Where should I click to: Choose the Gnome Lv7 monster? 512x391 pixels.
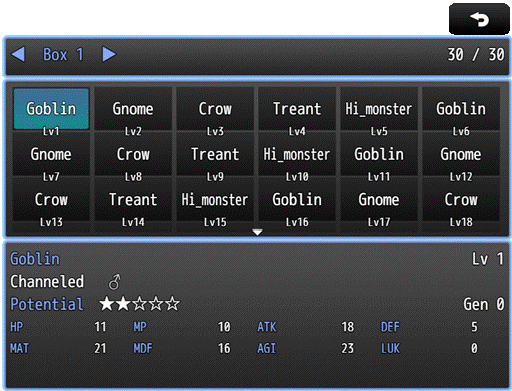pyautogui.click(x=51, y=155)
